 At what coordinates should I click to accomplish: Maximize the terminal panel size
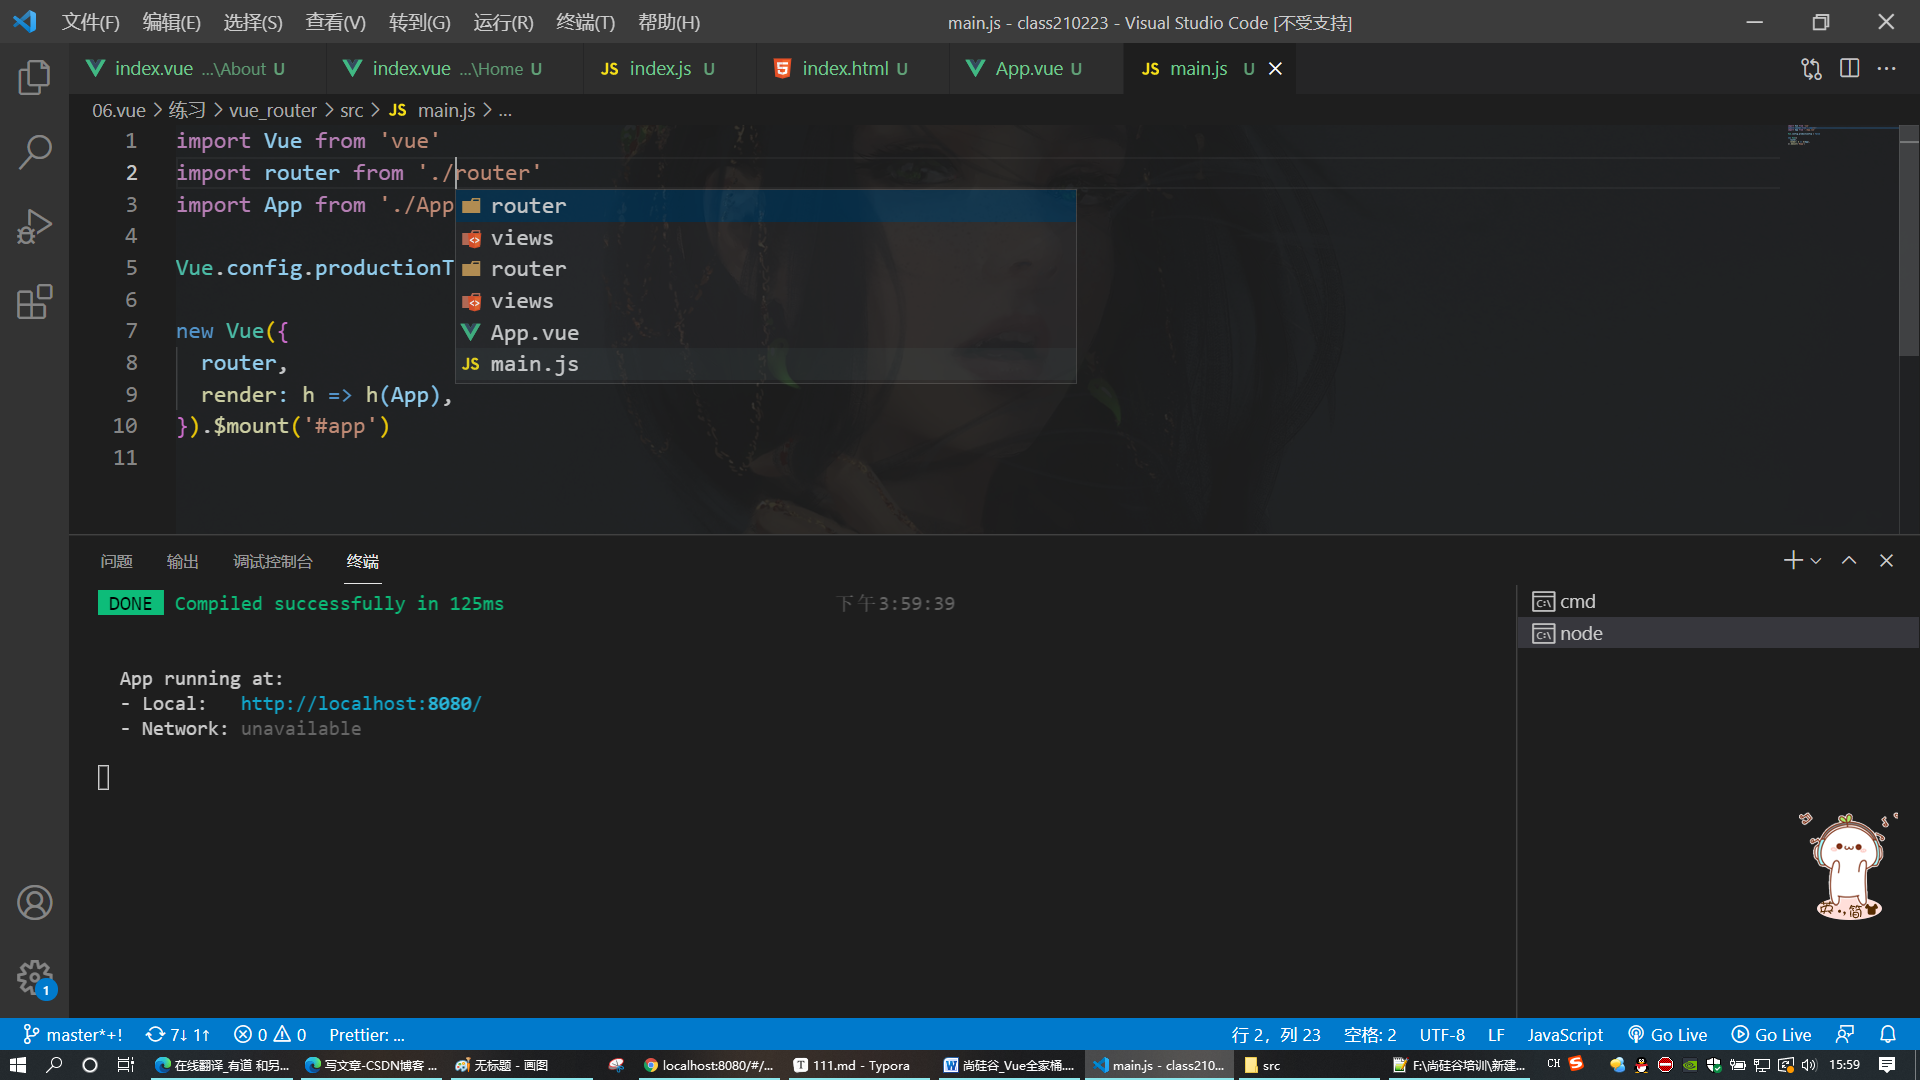click(1849, 561)
